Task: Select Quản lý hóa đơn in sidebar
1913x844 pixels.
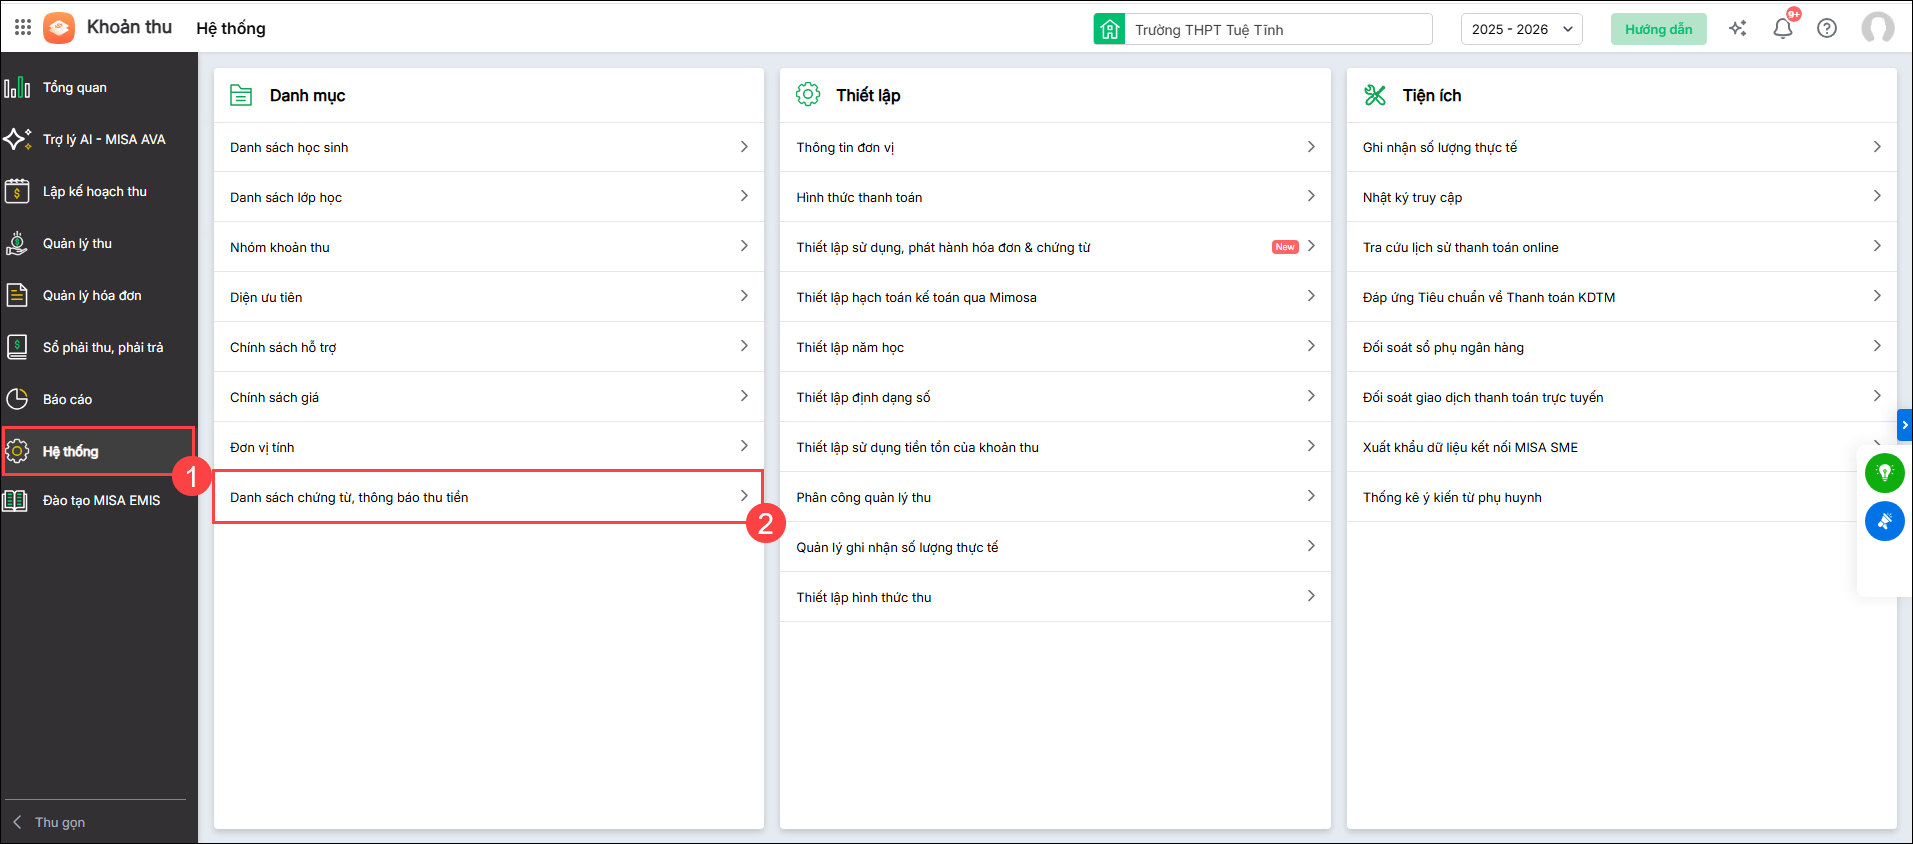Action: pyautogui.click(x=92, y=296)
